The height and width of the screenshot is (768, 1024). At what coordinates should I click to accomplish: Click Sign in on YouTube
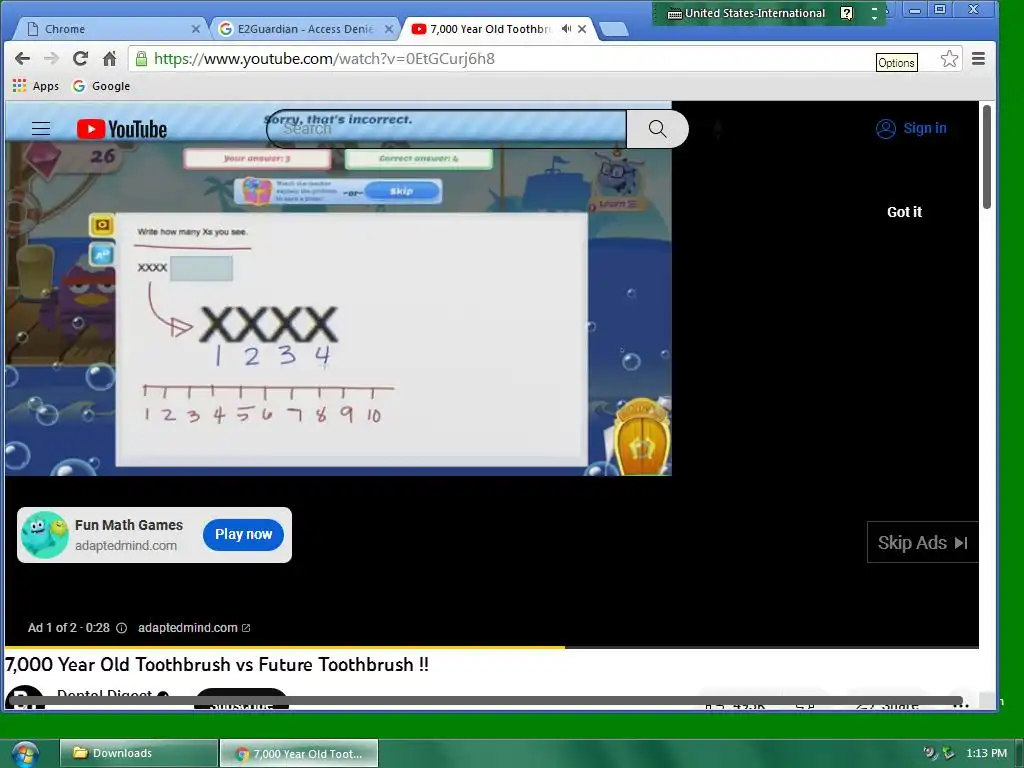(x=911, y=129)
